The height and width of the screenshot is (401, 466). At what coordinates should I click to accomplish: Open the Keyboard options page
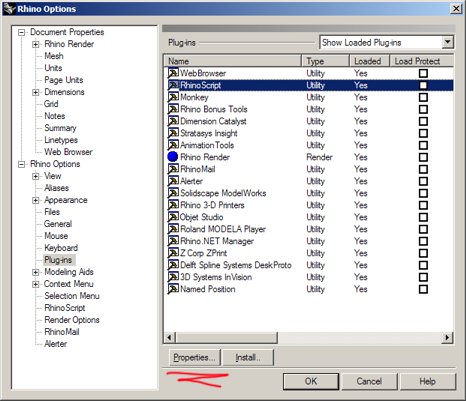tap(61, 248)
